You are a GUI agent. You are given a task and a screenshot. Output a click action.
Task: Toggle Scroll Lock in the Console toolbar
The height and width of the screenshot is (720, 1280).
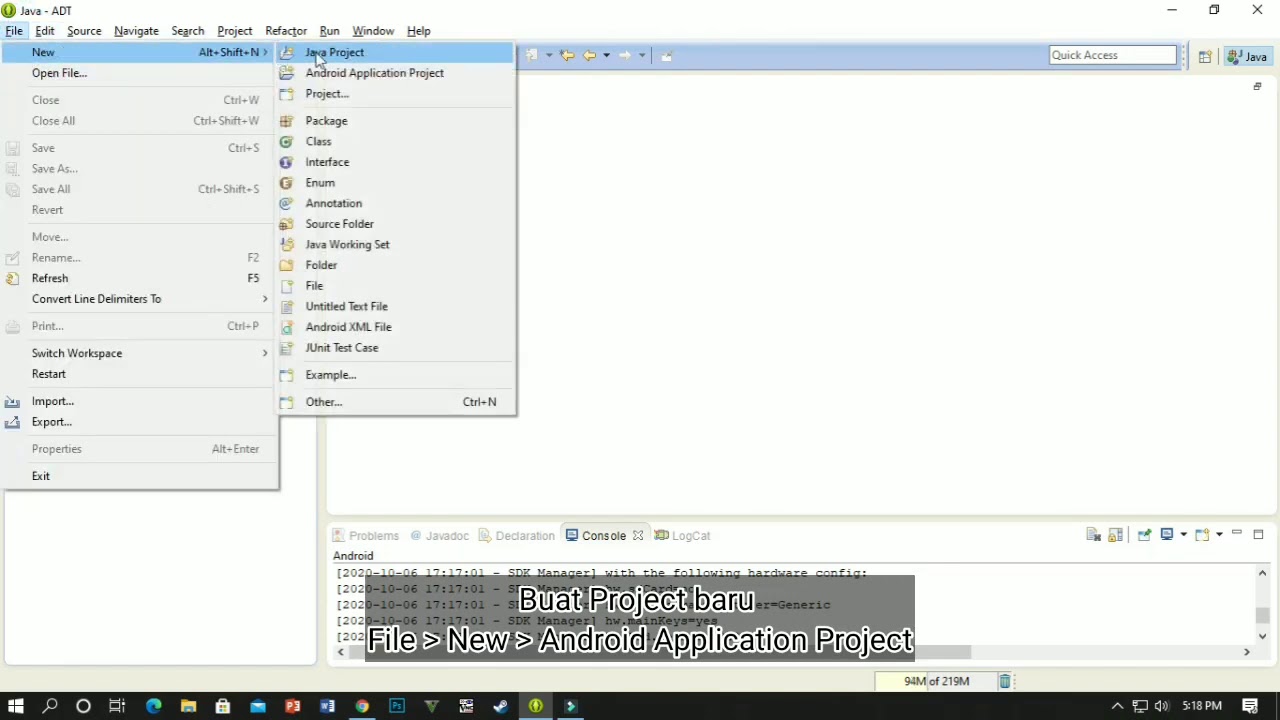click(x=1115, y=535)
